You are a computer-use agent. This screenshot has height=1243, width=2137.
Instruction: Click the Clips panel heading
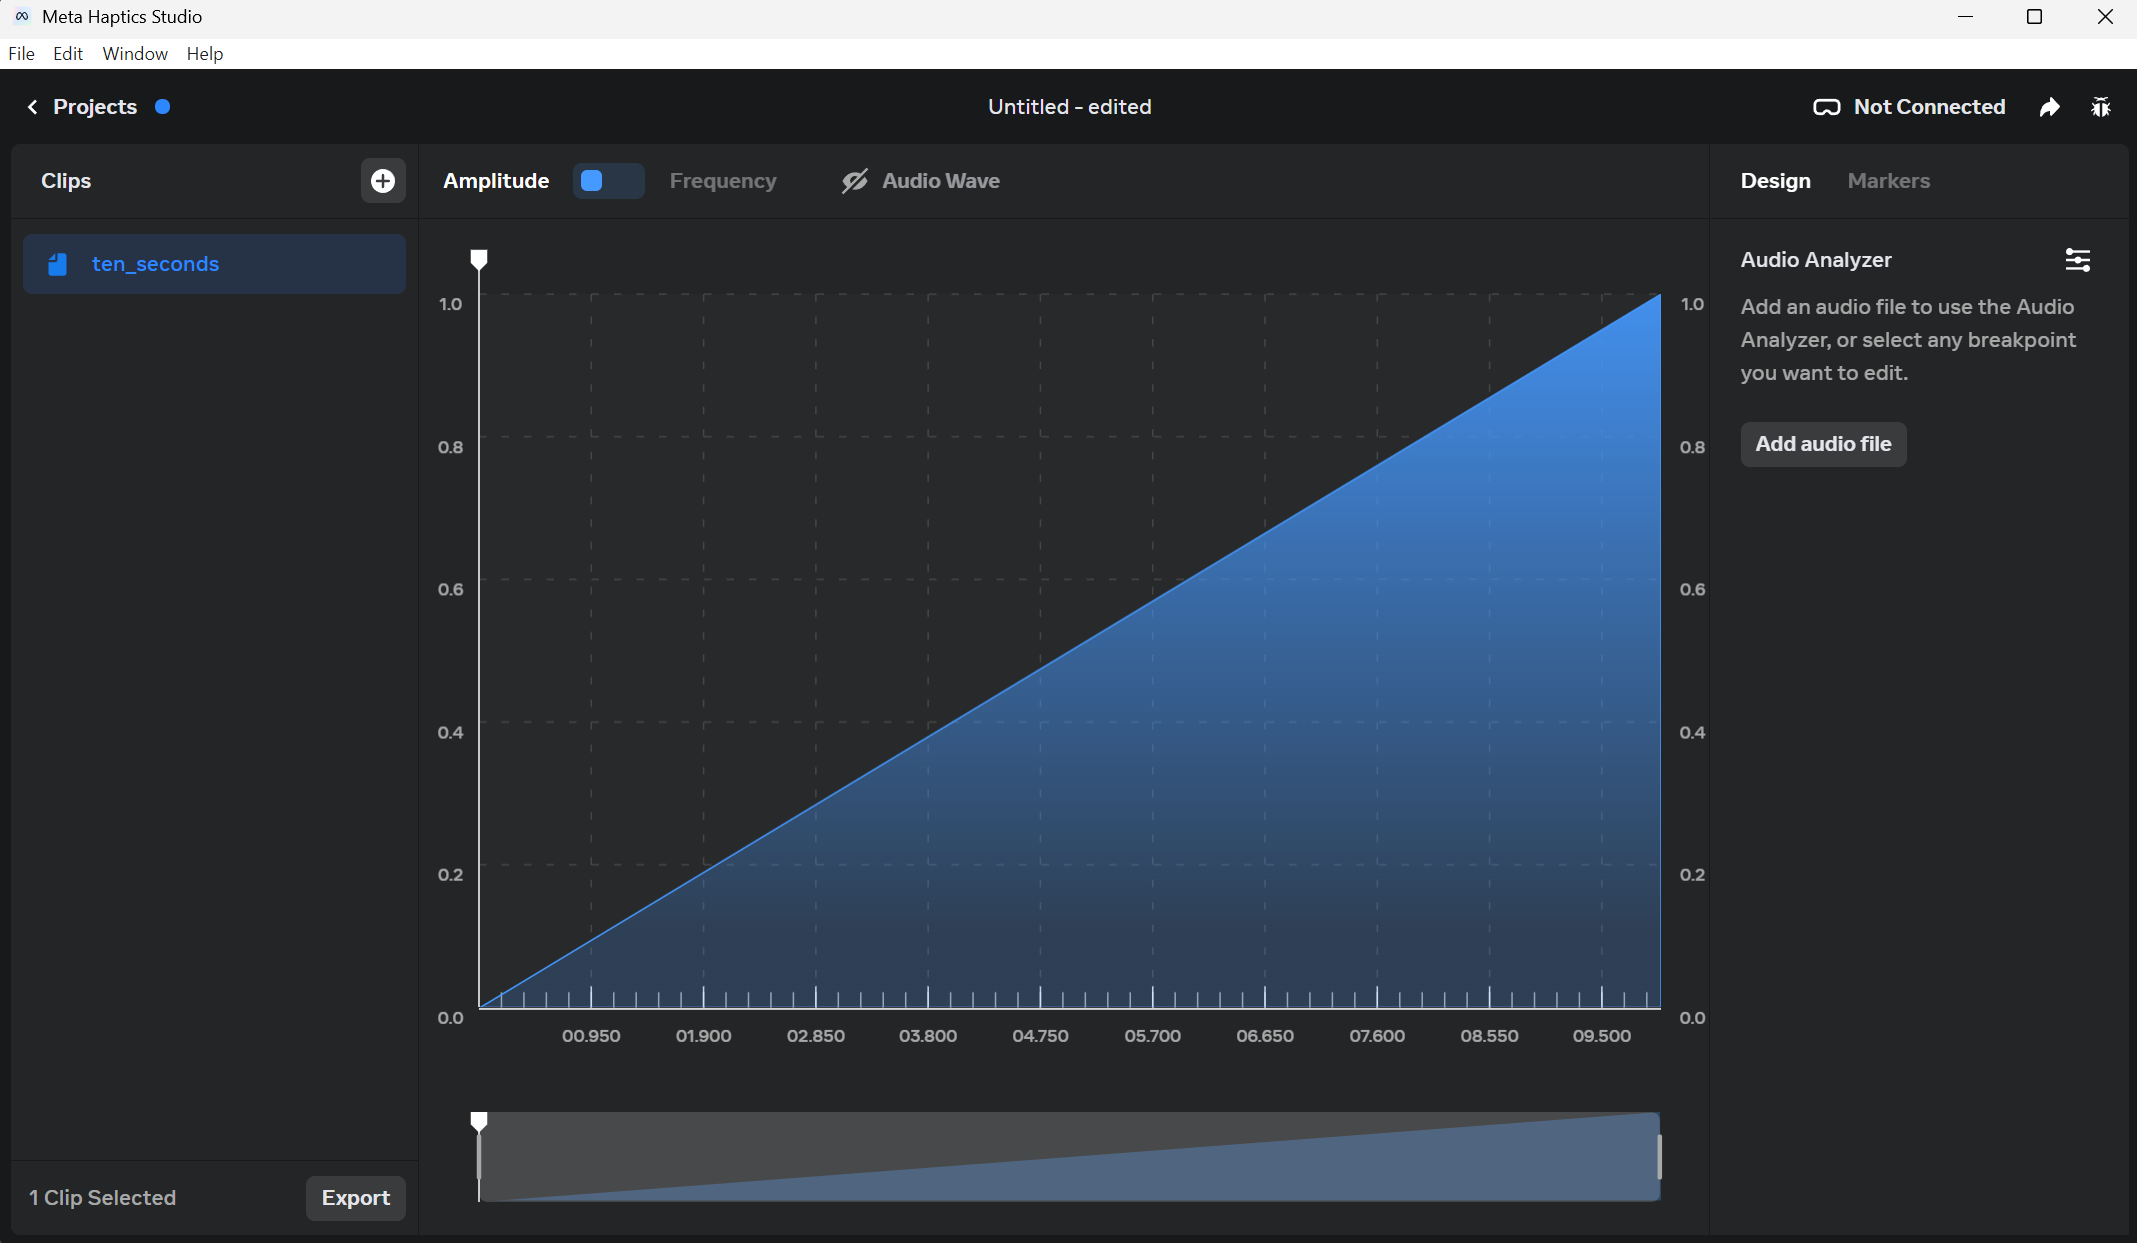tap(66, 181)
